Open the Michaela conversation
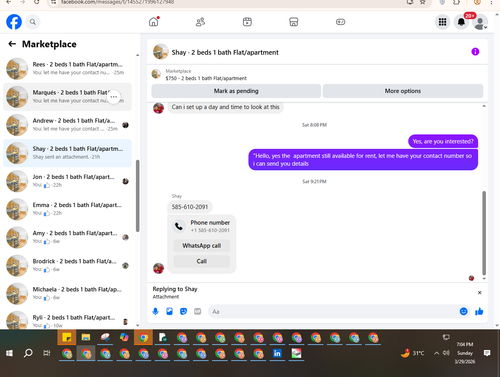This screenshot has width=500, height=377. click(67, 293)
